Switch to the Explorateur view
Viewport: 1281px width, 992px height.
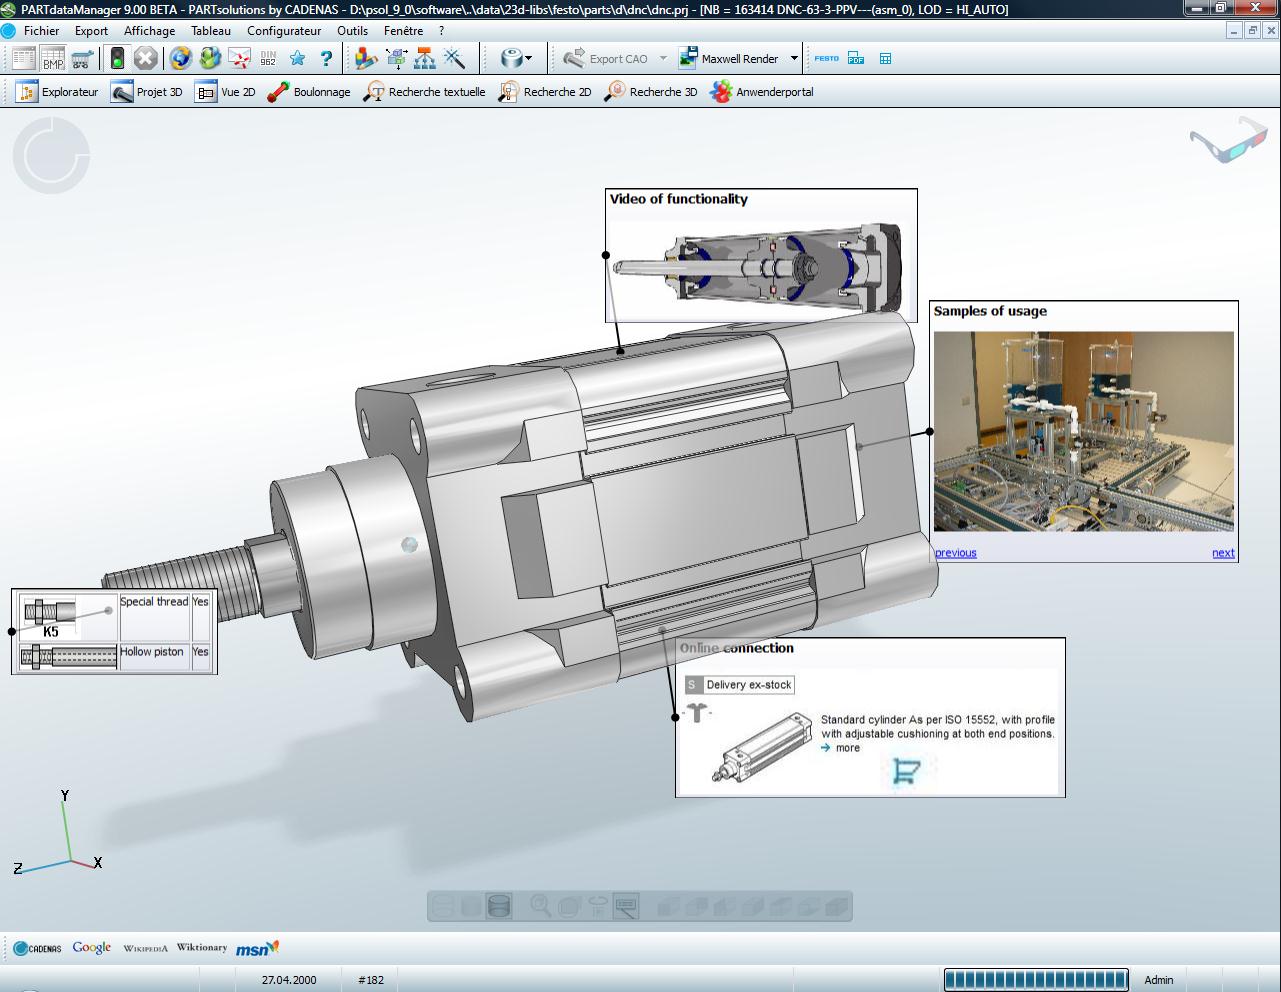[57, 92]
